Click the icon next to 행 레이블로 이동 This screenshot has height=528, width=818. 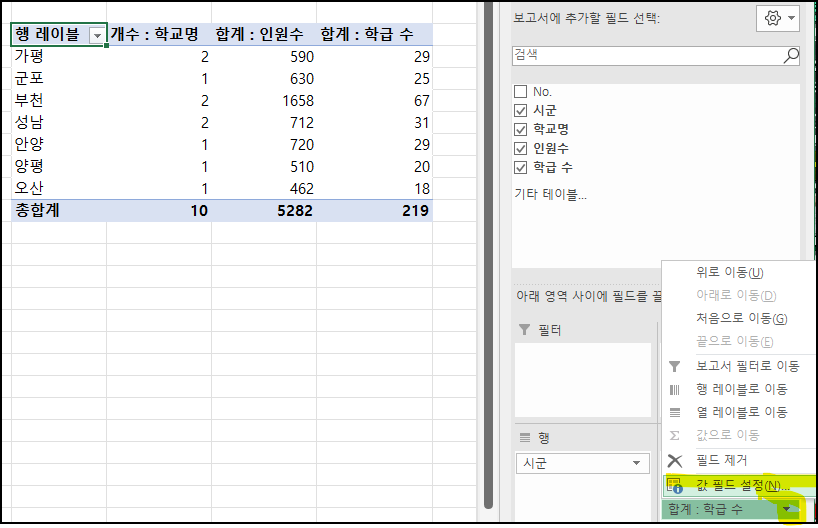675,390
